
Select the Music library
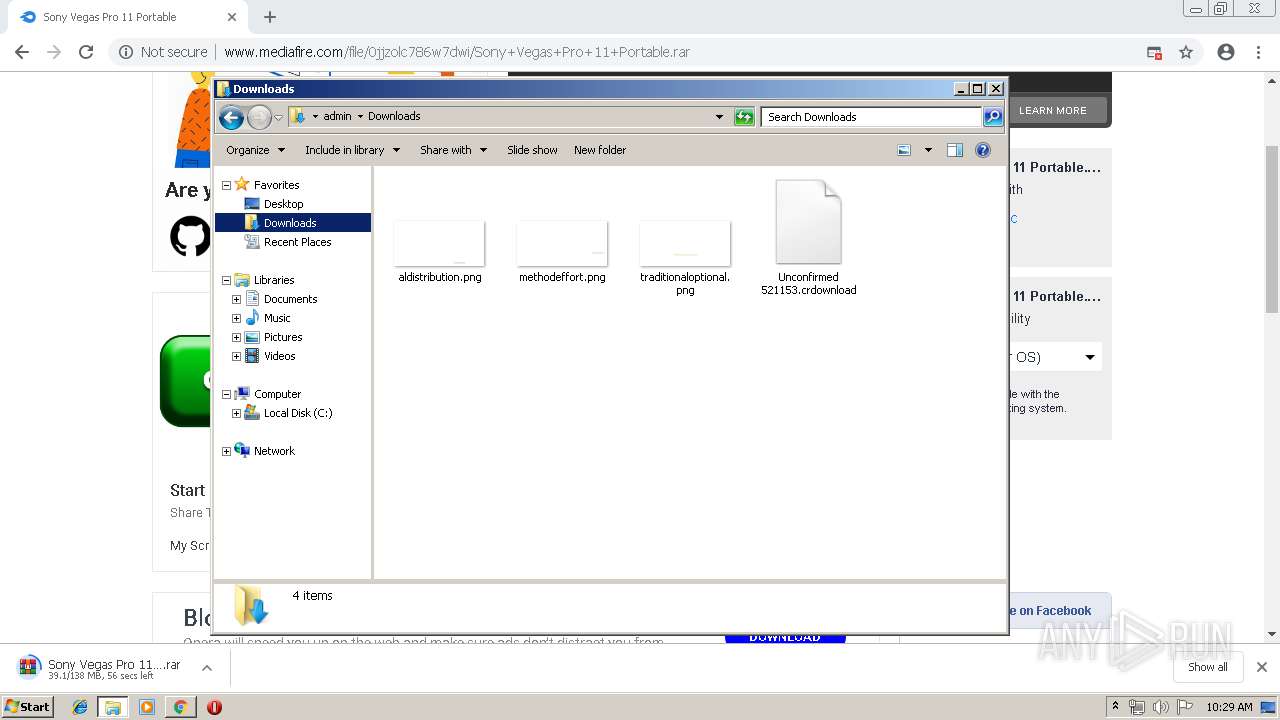click(x=277, y=318)
